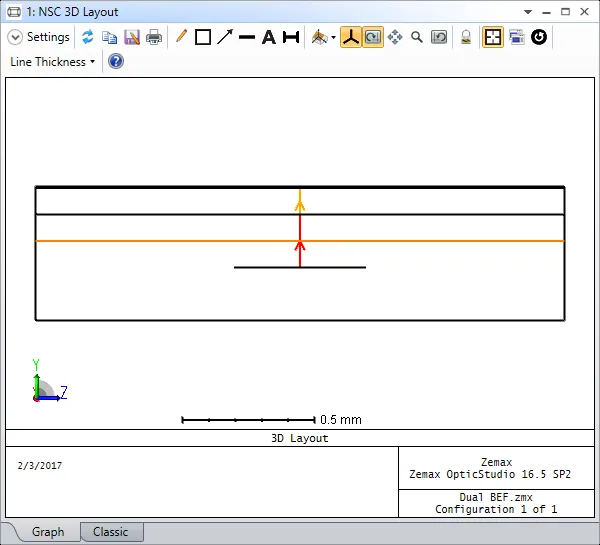
Task: Toggle the coordinate axes display button
Action: pos(350,37)
